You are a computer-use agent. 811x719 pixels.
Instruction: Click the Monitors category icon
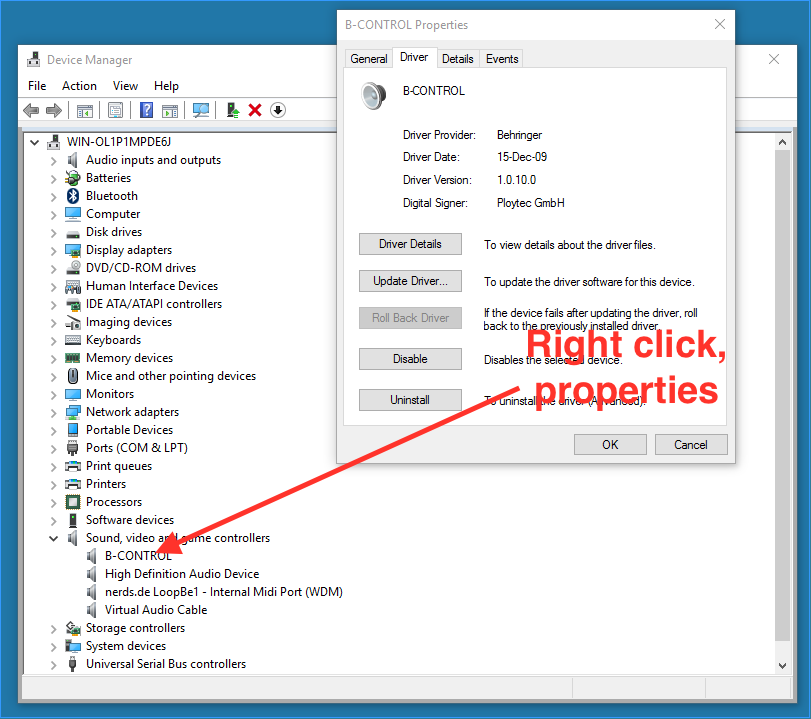[73, 394]
